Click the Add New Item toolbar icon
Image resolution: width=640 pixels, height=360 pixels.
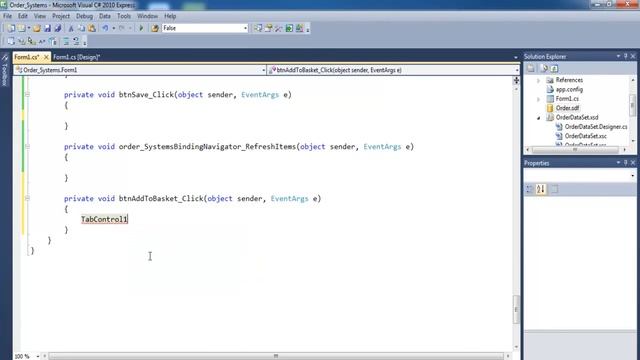pos(21,28)
